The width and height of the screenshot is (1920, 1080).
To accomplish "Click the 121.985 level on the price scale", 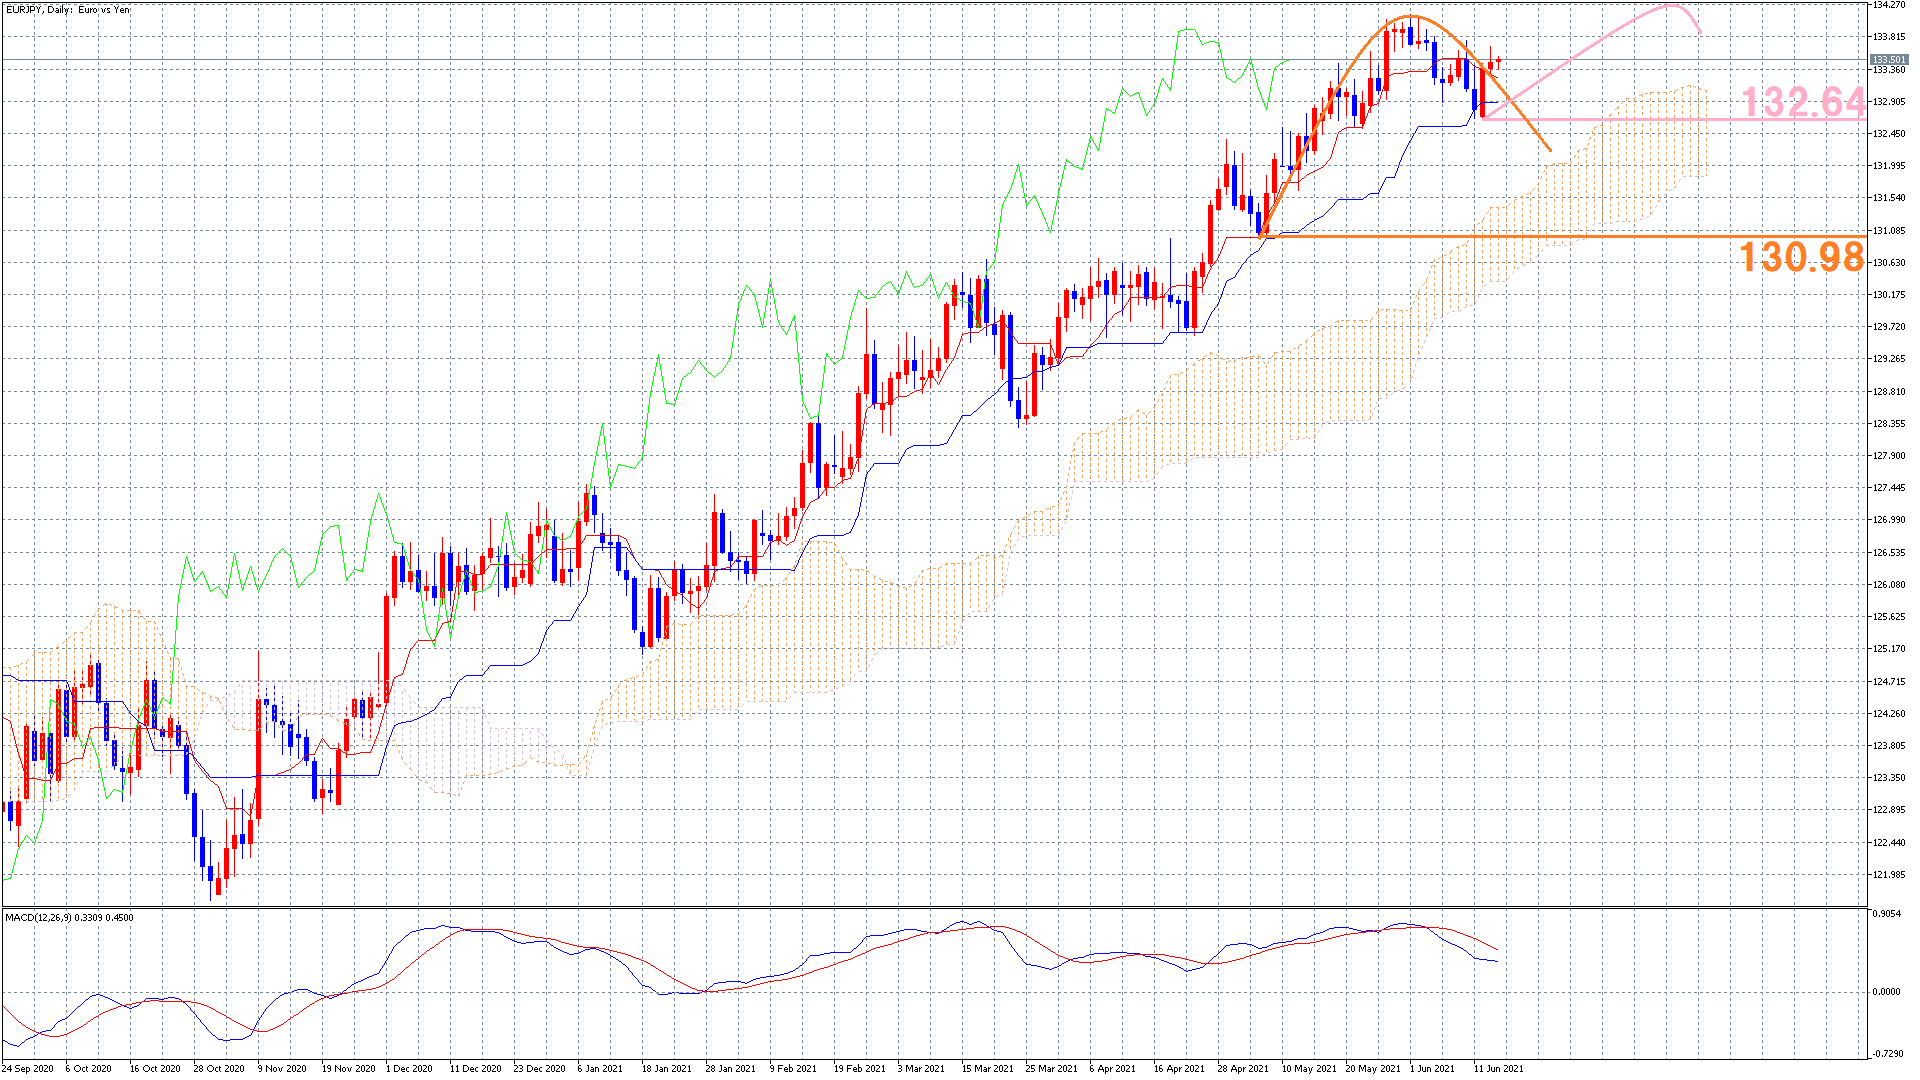I will (x=1888, y=875).
